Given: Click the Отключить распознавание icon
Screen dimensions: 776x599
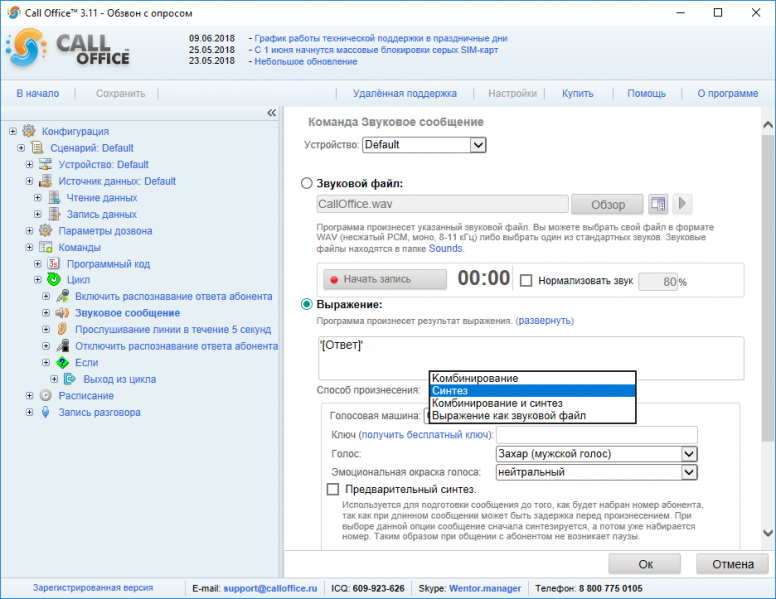Looking at the screenshot, I should point(62,346).
